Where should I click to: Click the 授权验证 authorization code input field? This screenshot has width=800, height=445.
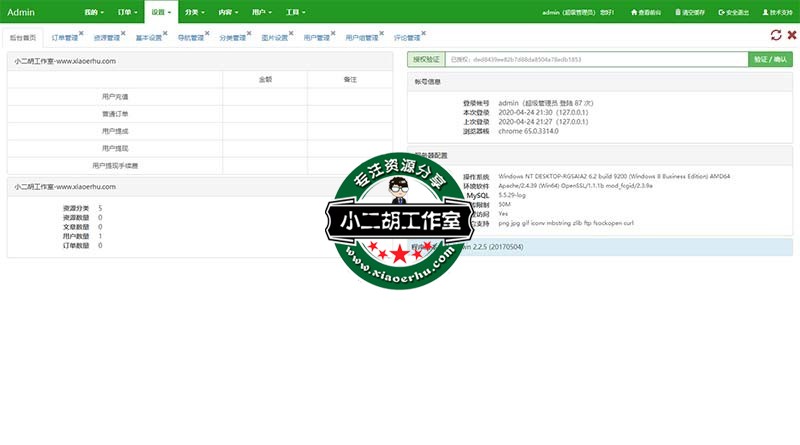pos(595,59)
